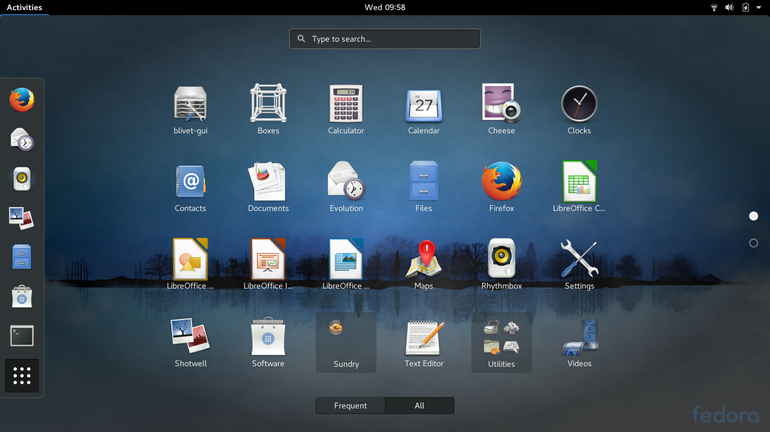Open LibreOffice Writer with blue icon
The width and height of the screenshot is (770, 432).
click(346, 265)
